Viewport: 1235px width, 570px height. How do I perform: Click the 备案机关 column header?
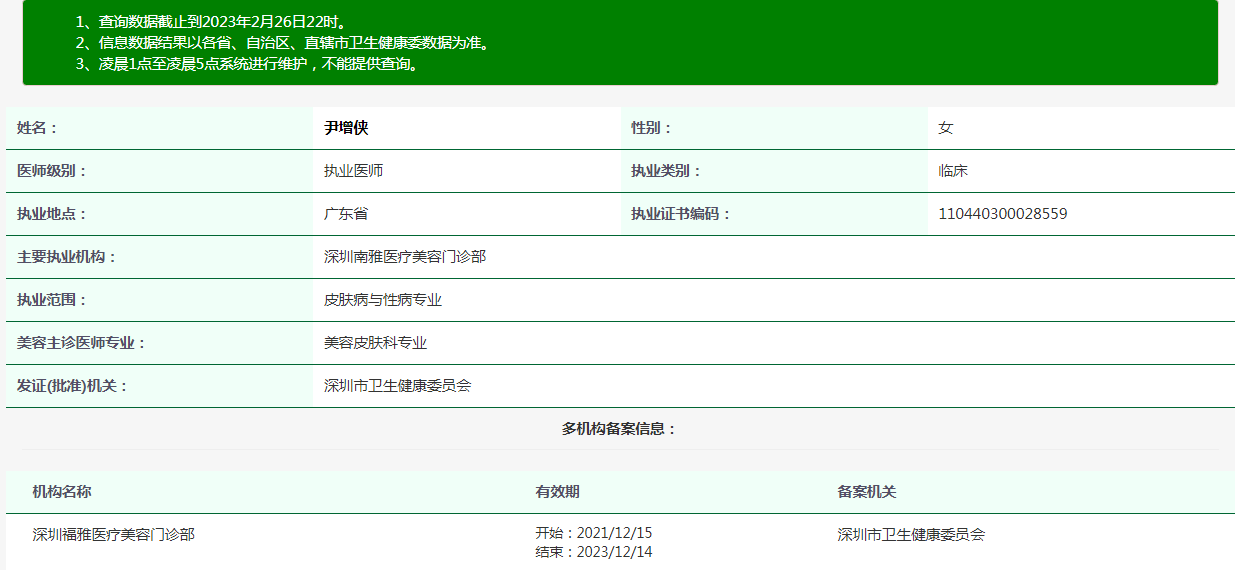(x=867, y=492)
